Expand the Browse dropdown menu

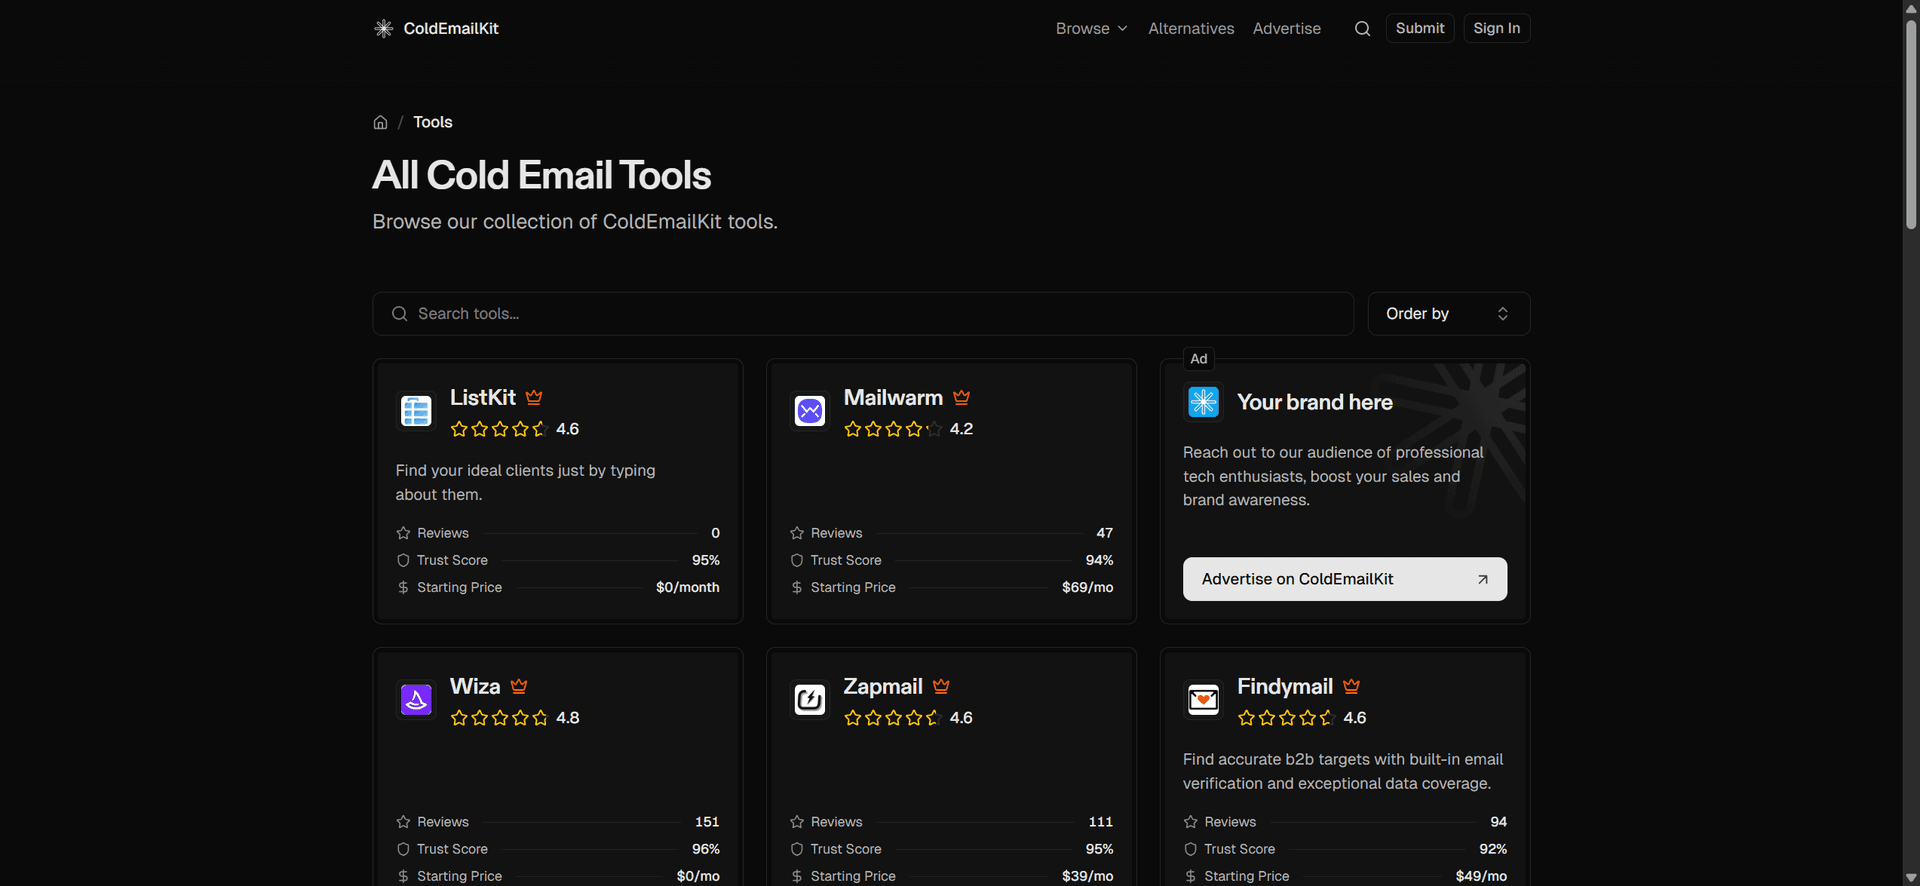pyautogui.click(x=1091, y=29)
